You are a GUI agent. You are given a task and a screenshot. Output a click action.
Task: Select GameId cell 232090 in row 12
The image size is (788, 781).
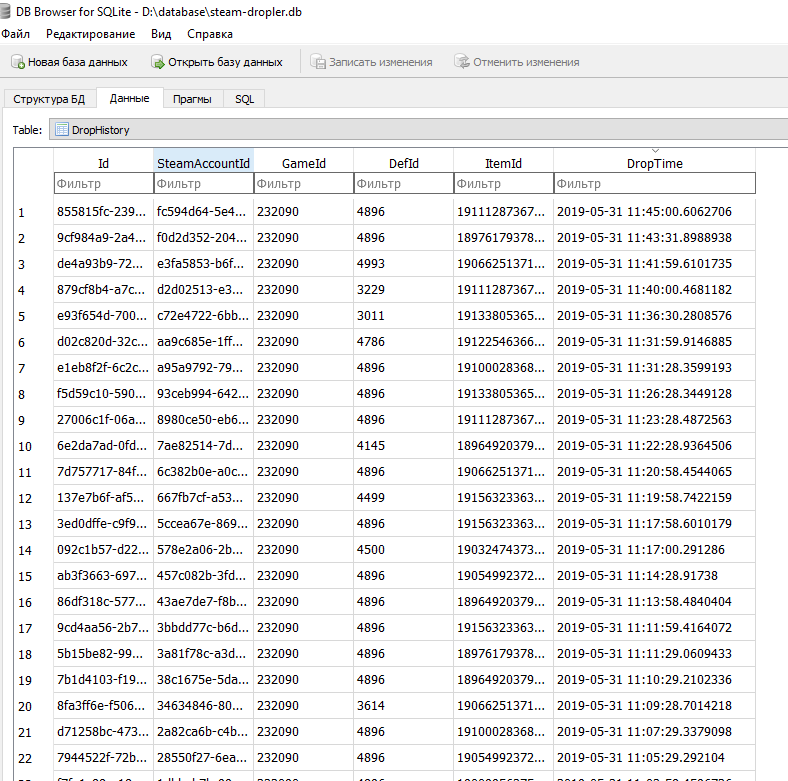pos(304,498)
